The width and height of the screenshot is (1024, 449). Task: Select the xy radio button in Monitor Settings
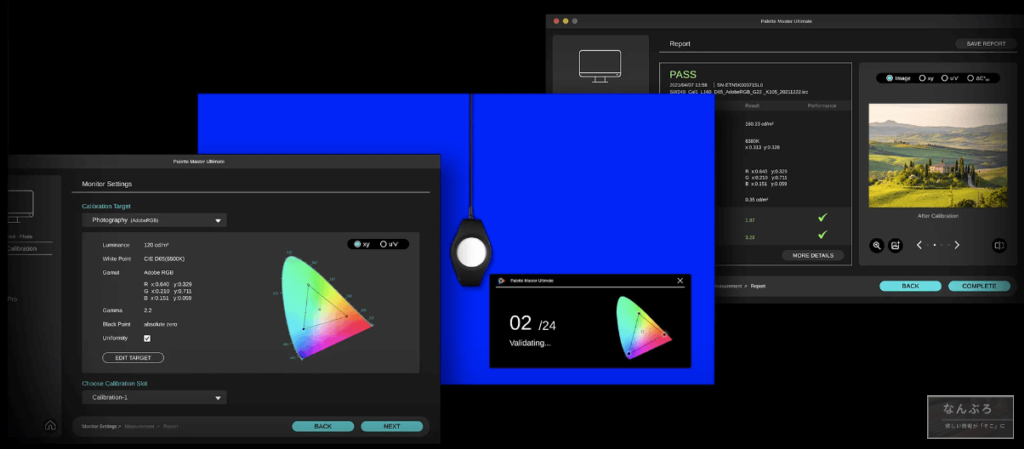click(x=357, y=244)
